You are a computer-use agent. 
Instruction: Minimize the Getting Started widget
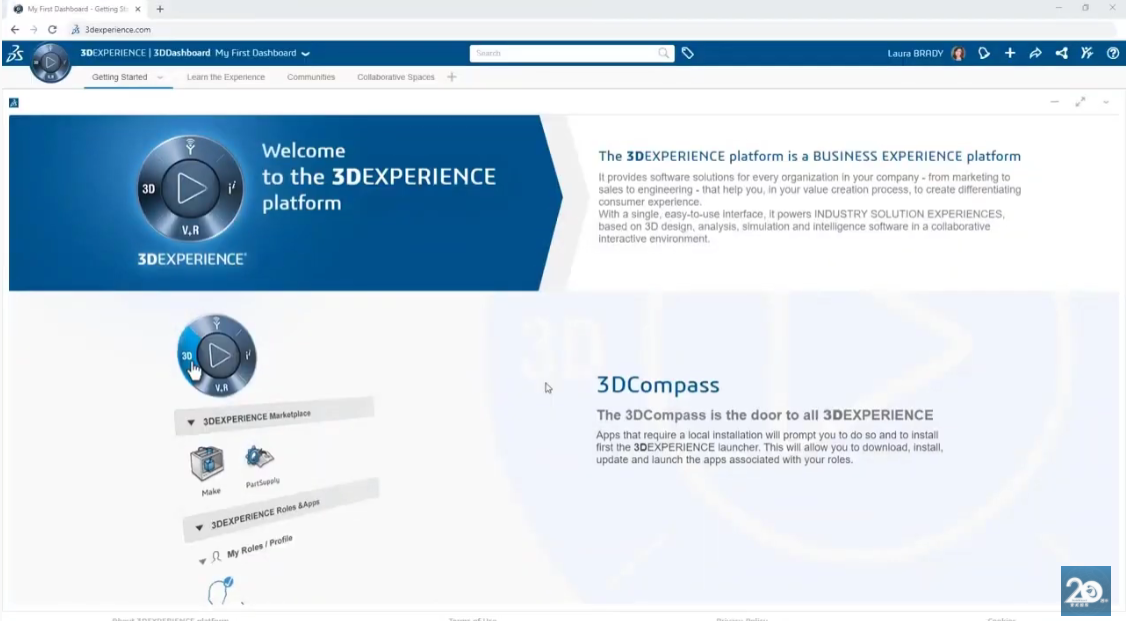(x=1054, y=102)
